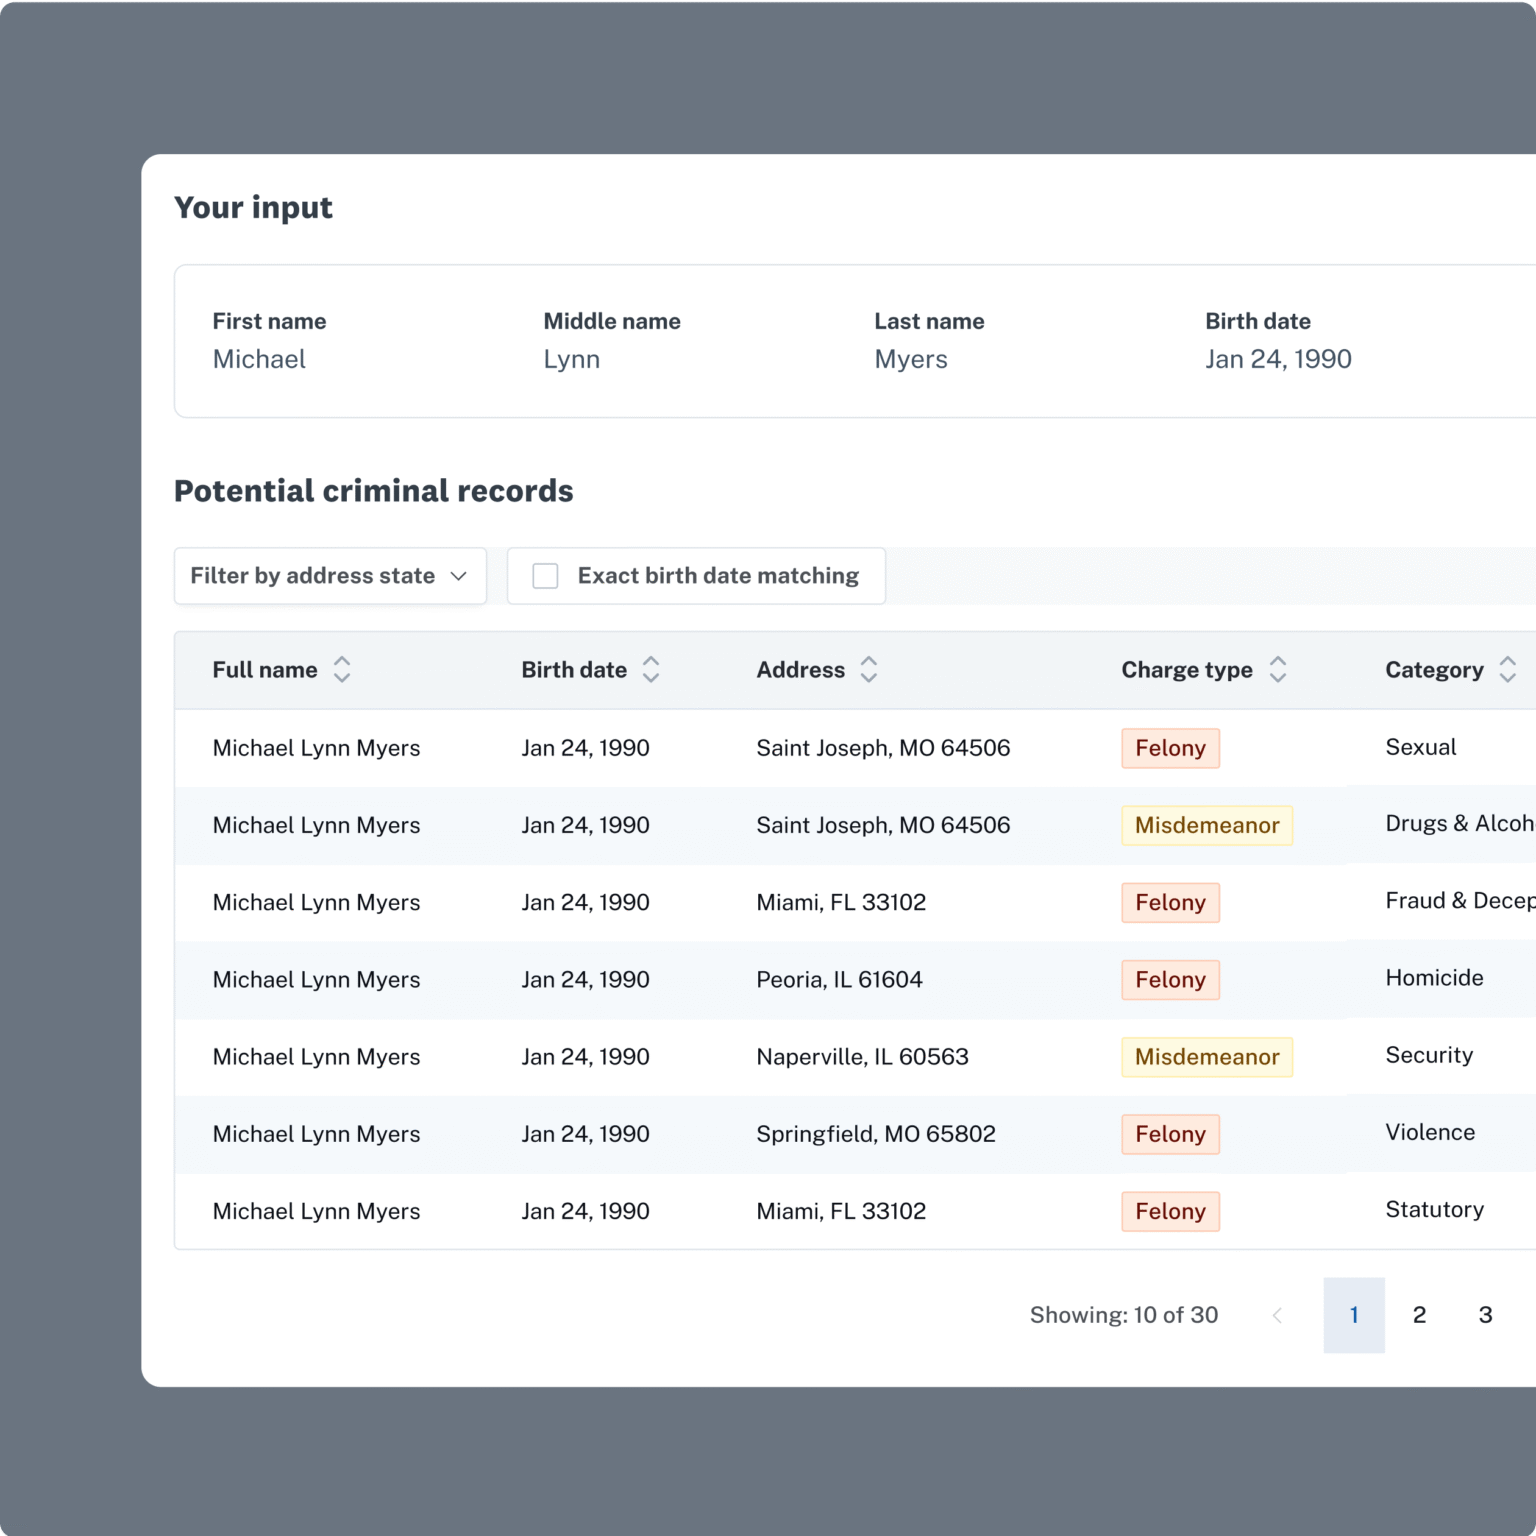Sort by the Address column sort icon
Screen dimensions: 1536x1536
tap(868, 669)
